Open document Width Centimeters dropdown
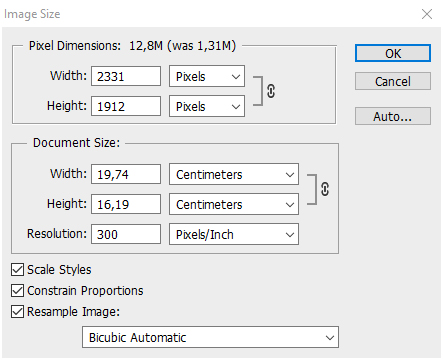The image size is (444, 360). (234, 174)
